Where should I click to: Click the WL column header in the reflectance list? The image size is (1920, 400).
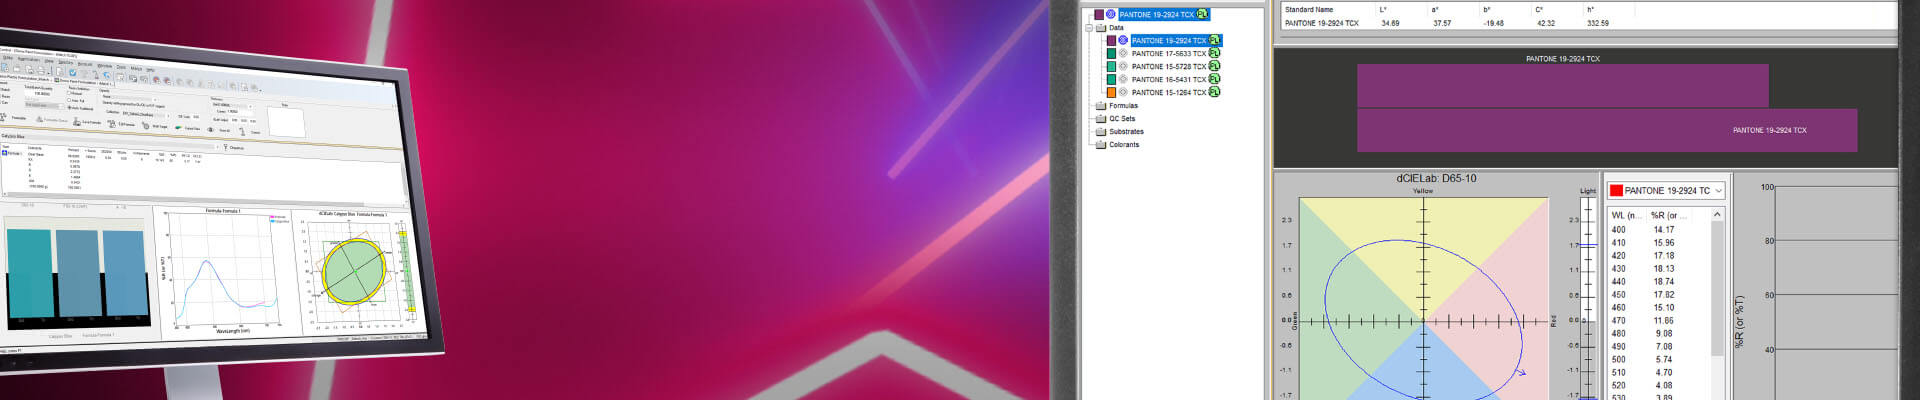coord(1626,215)
